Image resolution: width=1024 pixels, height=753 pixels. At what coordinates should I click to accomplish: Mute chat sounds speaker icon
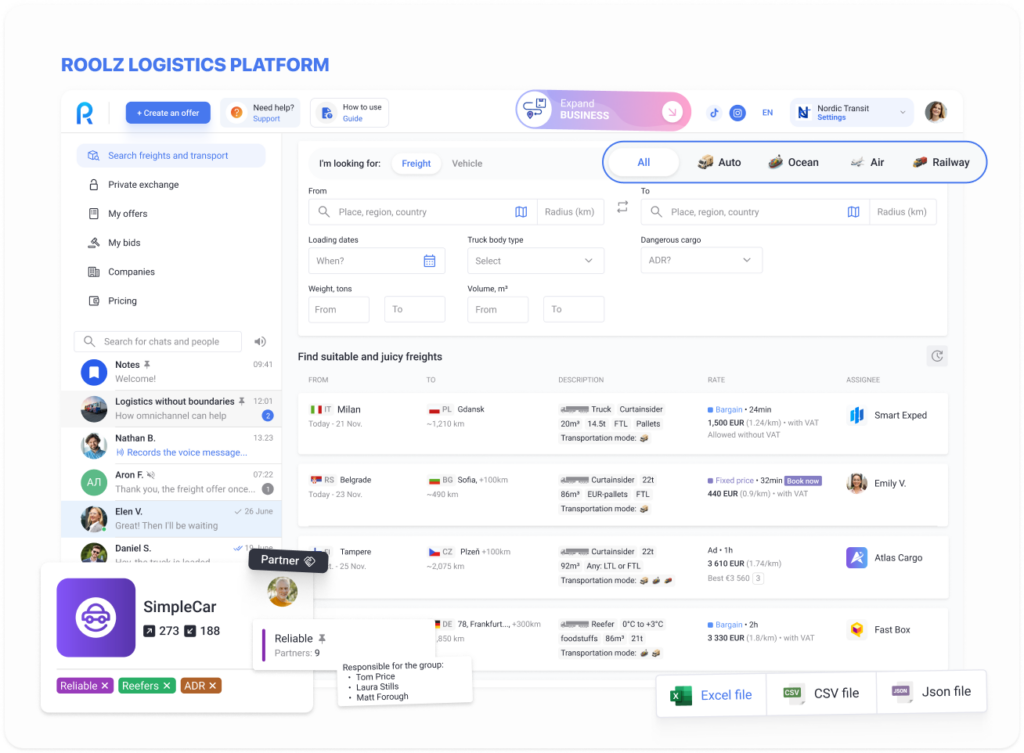click(260, 342)
